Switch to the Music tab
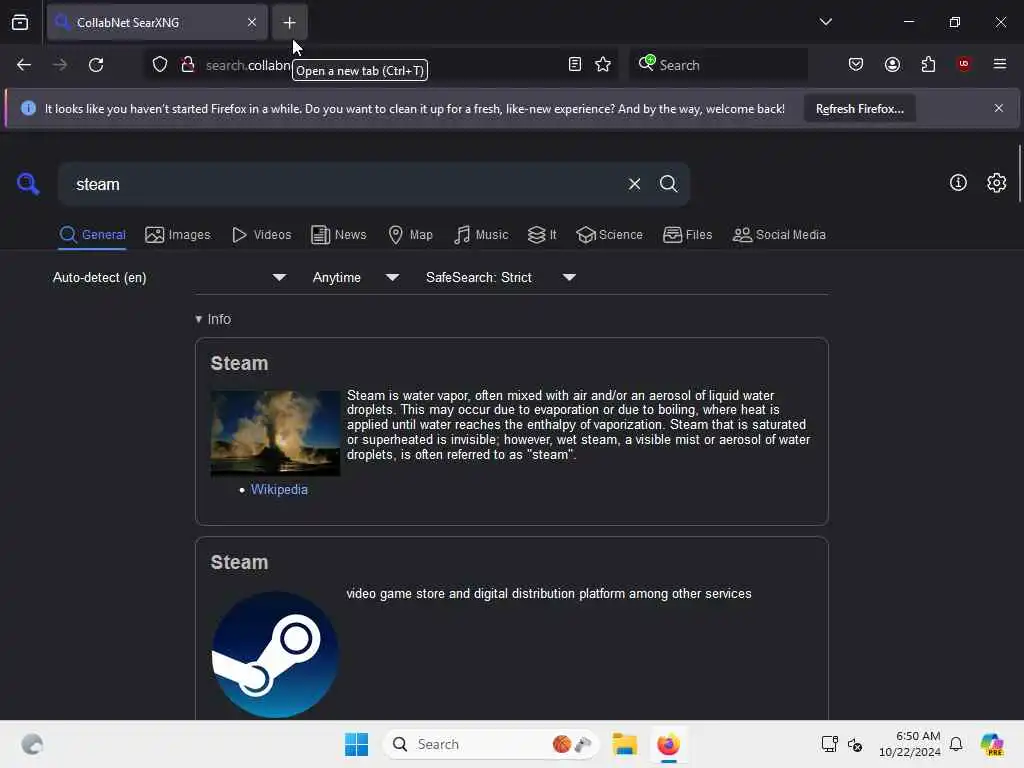Screen dimensions: 1024x768 pos(481,234)
